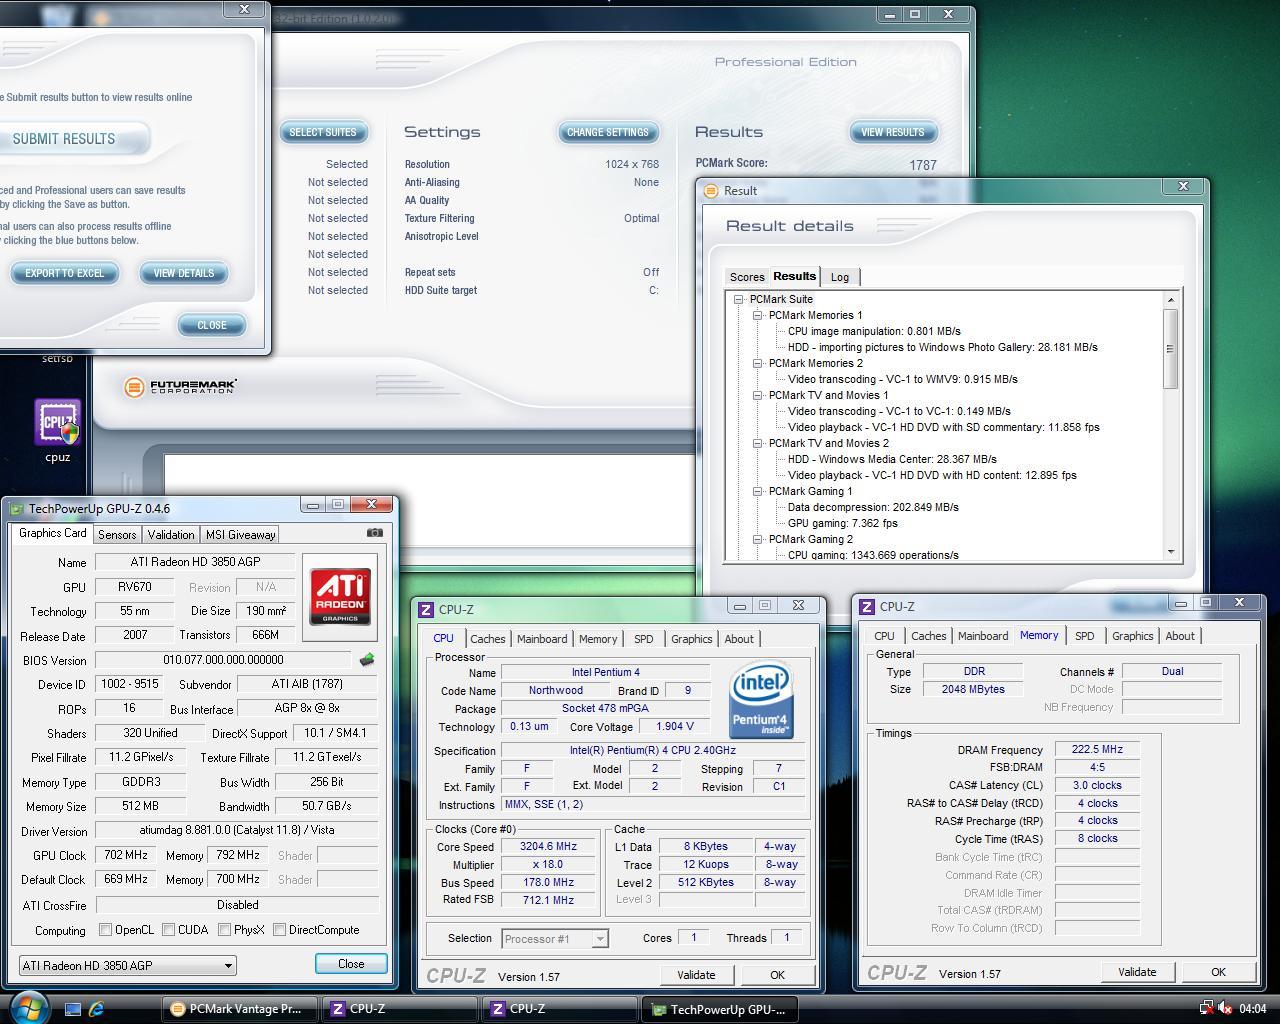Switch to the Scores tab in Result details
Viewport: 1280px width, 1024px height.
(x=747, y=277)
